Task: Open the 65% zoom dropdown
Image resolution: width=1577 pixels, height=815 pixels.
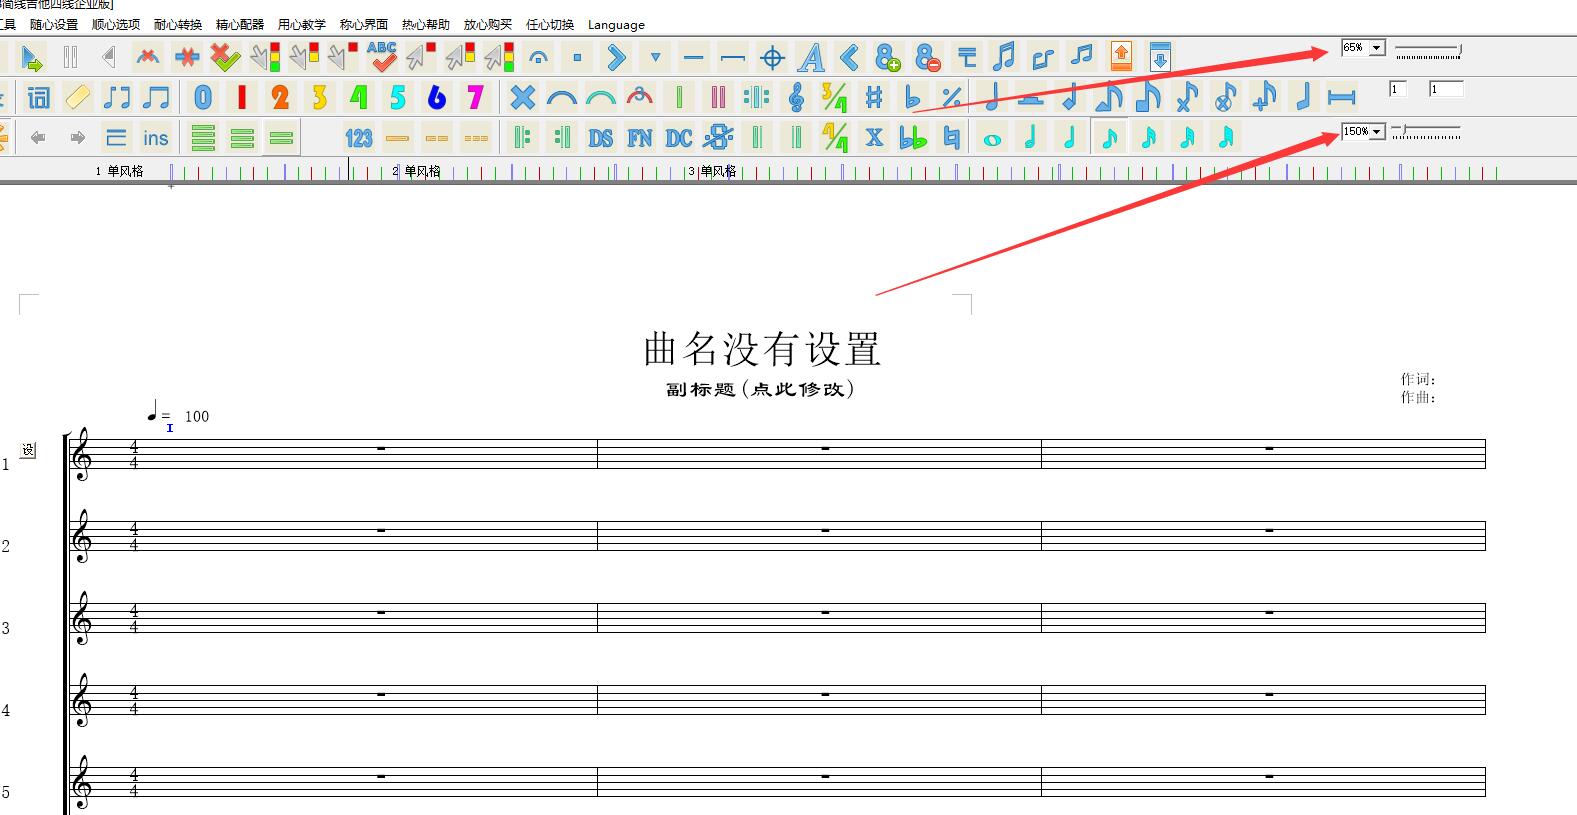Action: coord(1376,48)
